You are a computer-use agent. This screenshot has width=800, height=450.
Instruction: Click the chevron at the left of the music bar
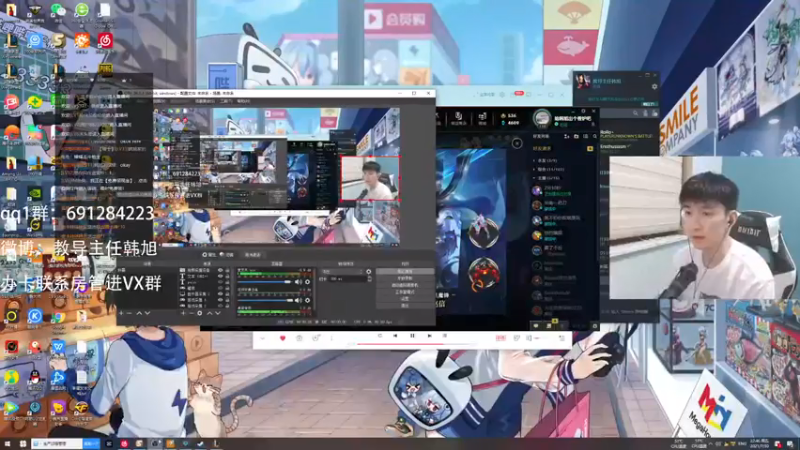[x=262, y=338]
